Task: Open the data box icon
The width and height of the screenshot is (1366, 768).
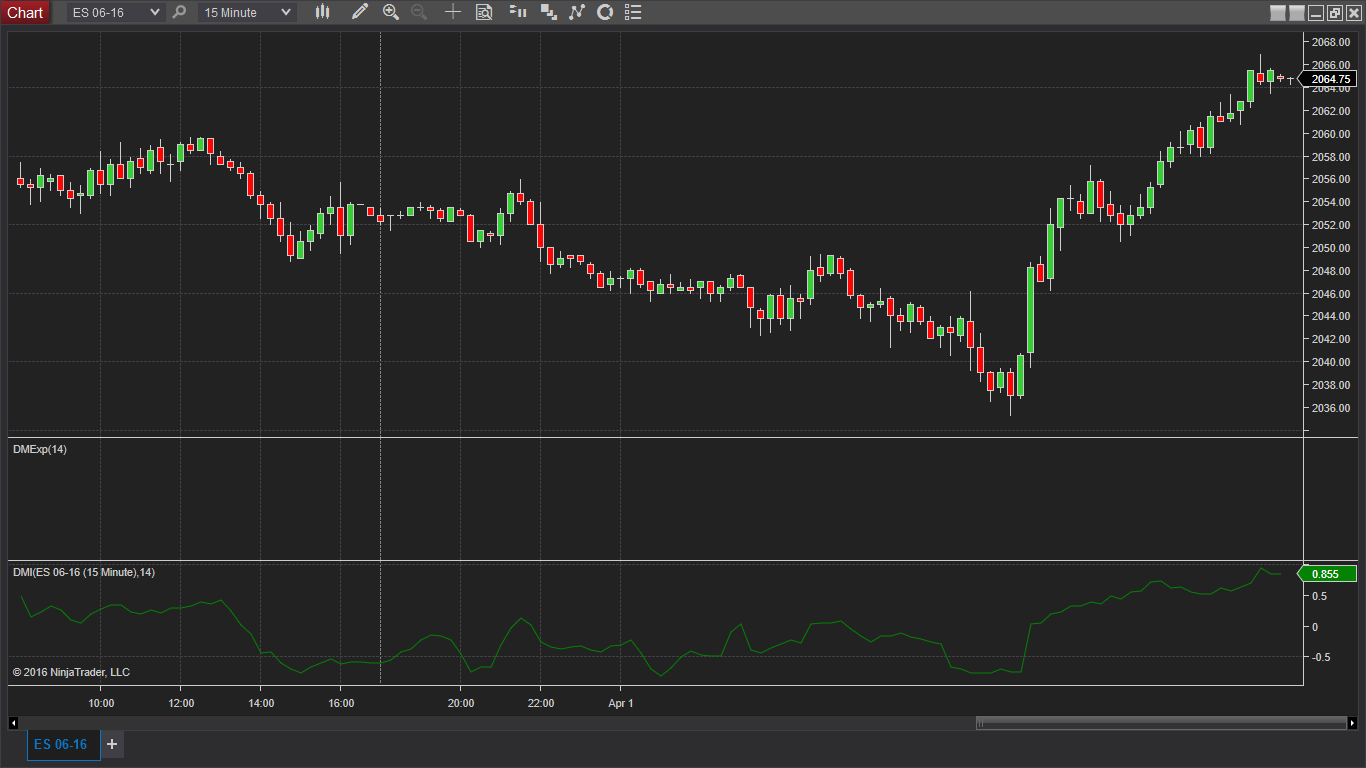Action: tap(484, 12)
